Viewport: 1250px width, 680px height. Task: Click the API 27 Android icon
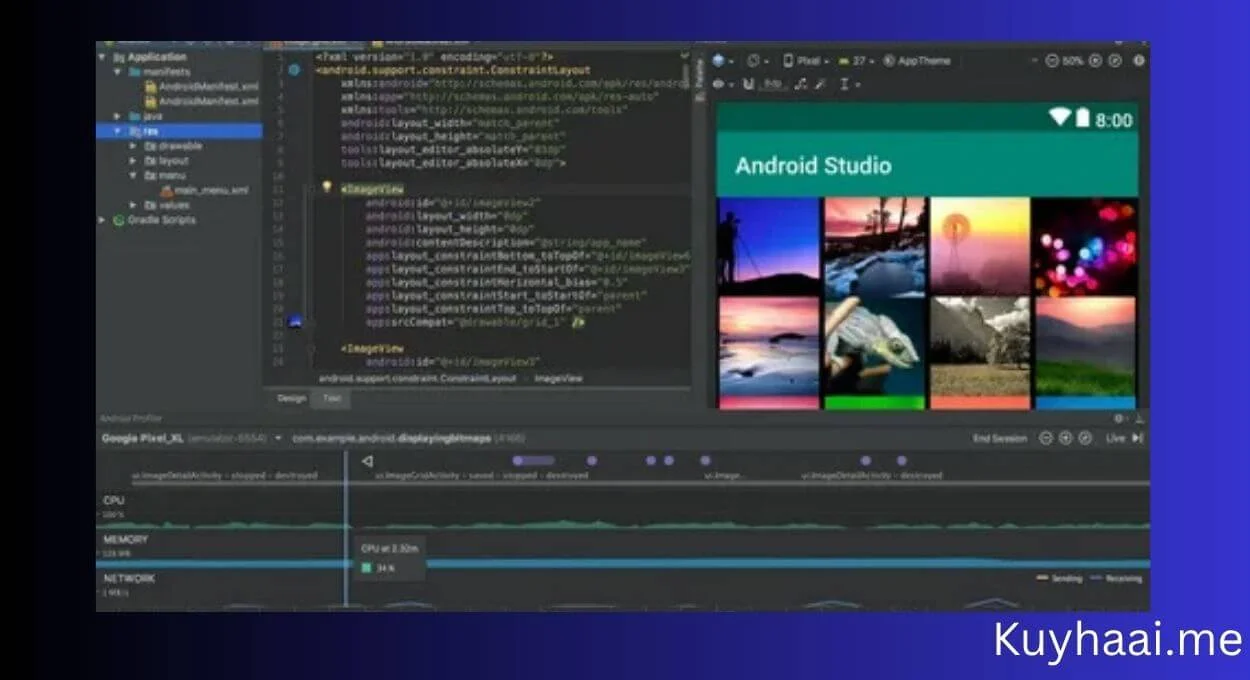(844, 61)
